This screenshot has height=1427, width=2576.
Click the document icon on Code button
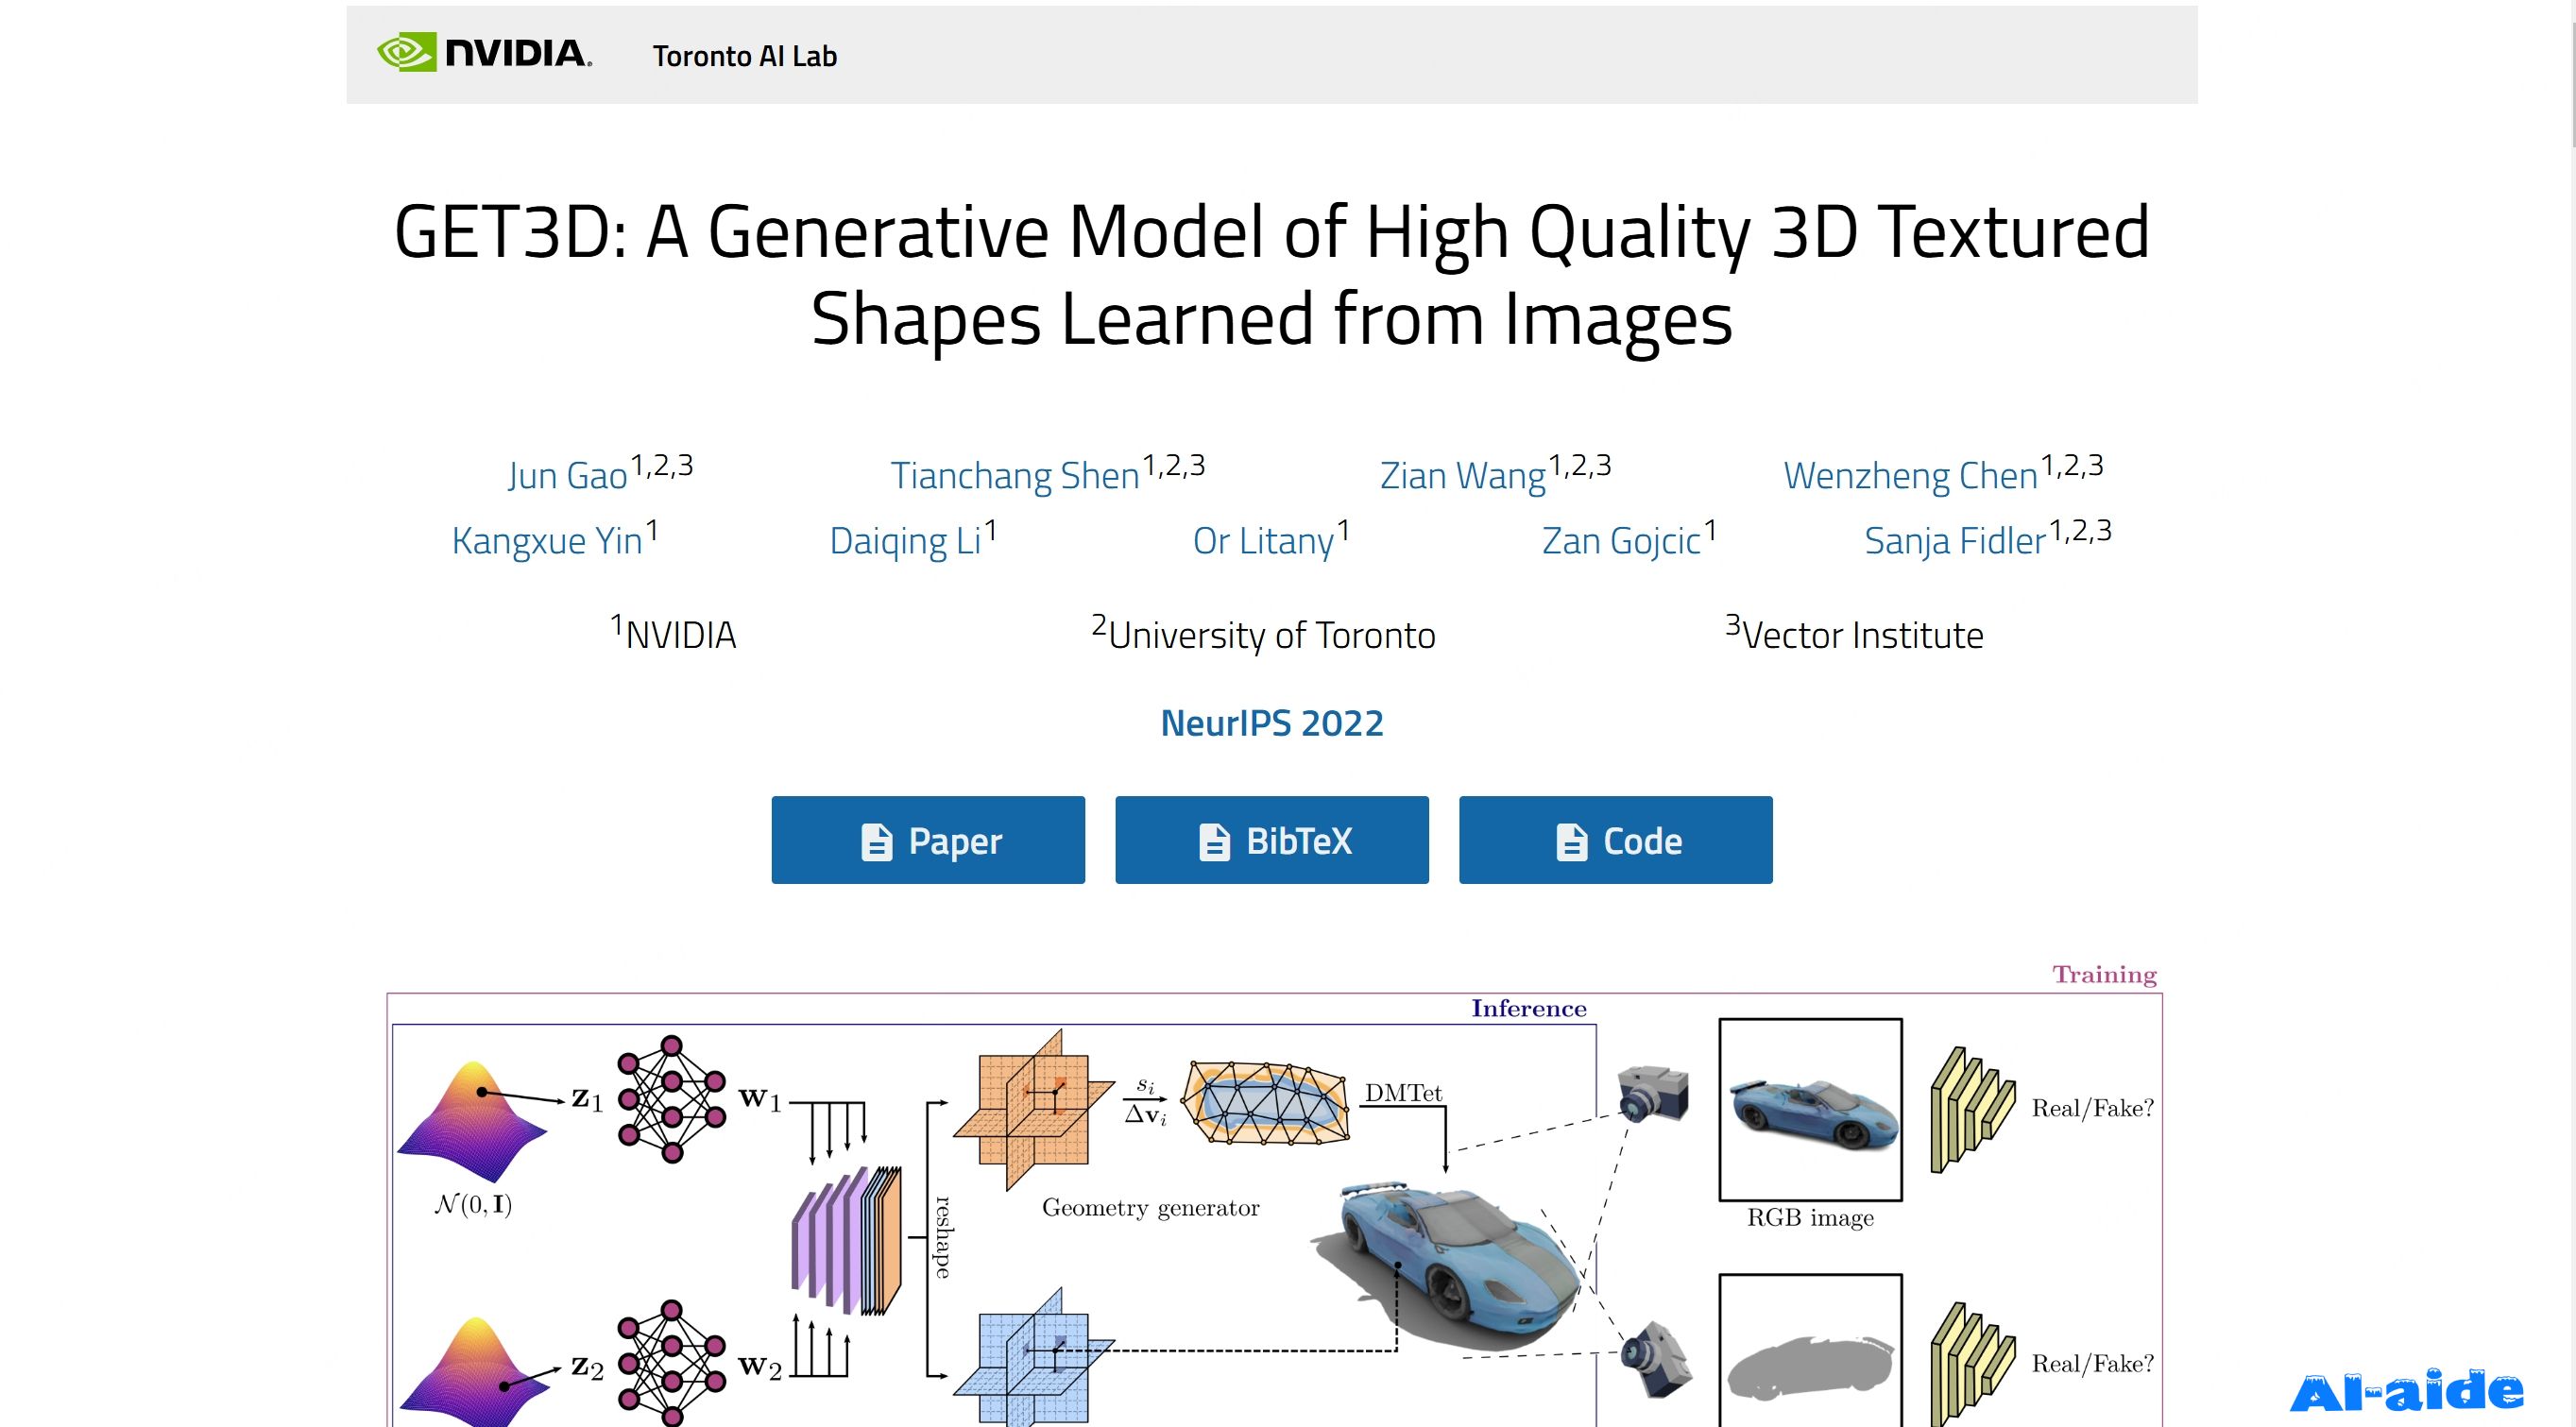pyautogui.click(x=1571, y=842)
